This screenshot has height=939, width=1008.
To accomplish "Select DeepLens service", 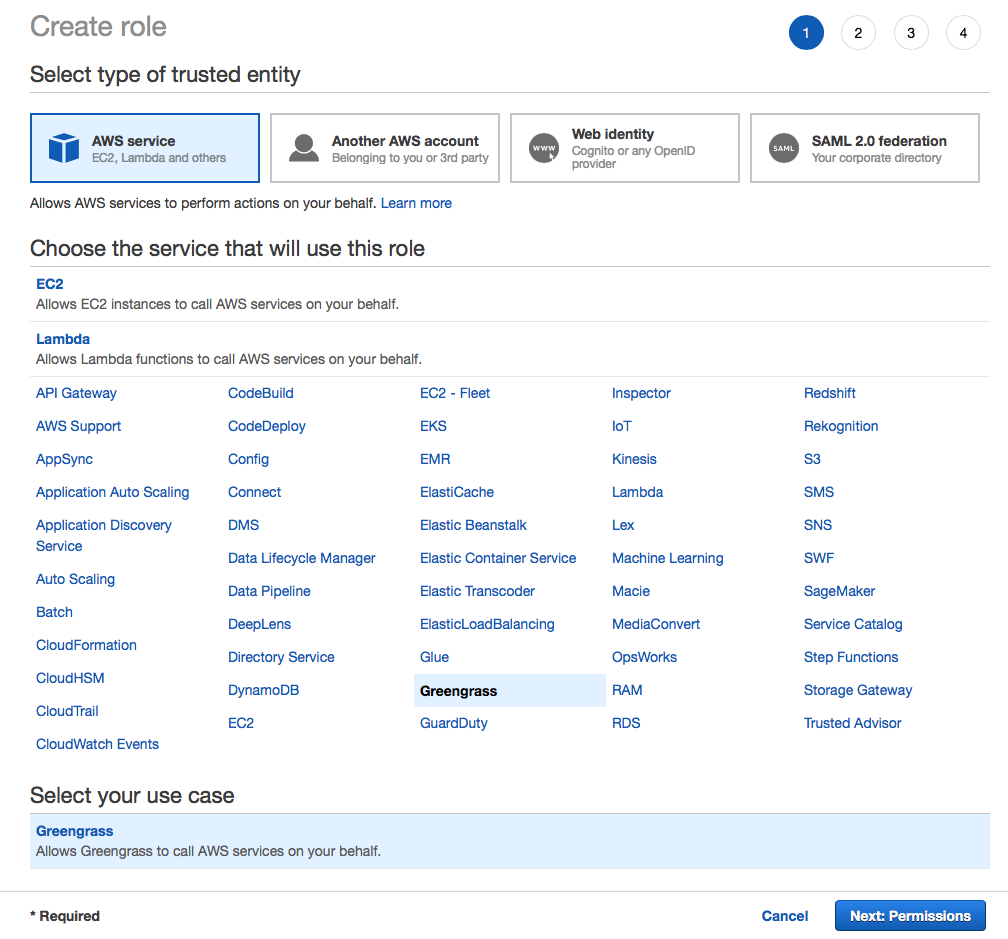I will [x=259, y=624].
